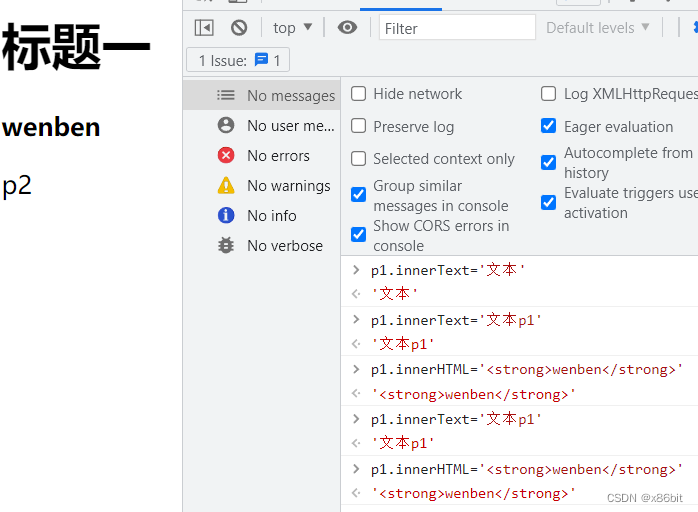Click the p2 paragraph on the page
Image resolution: width=698 pixels, height=512 pixels.
[17, 186]
